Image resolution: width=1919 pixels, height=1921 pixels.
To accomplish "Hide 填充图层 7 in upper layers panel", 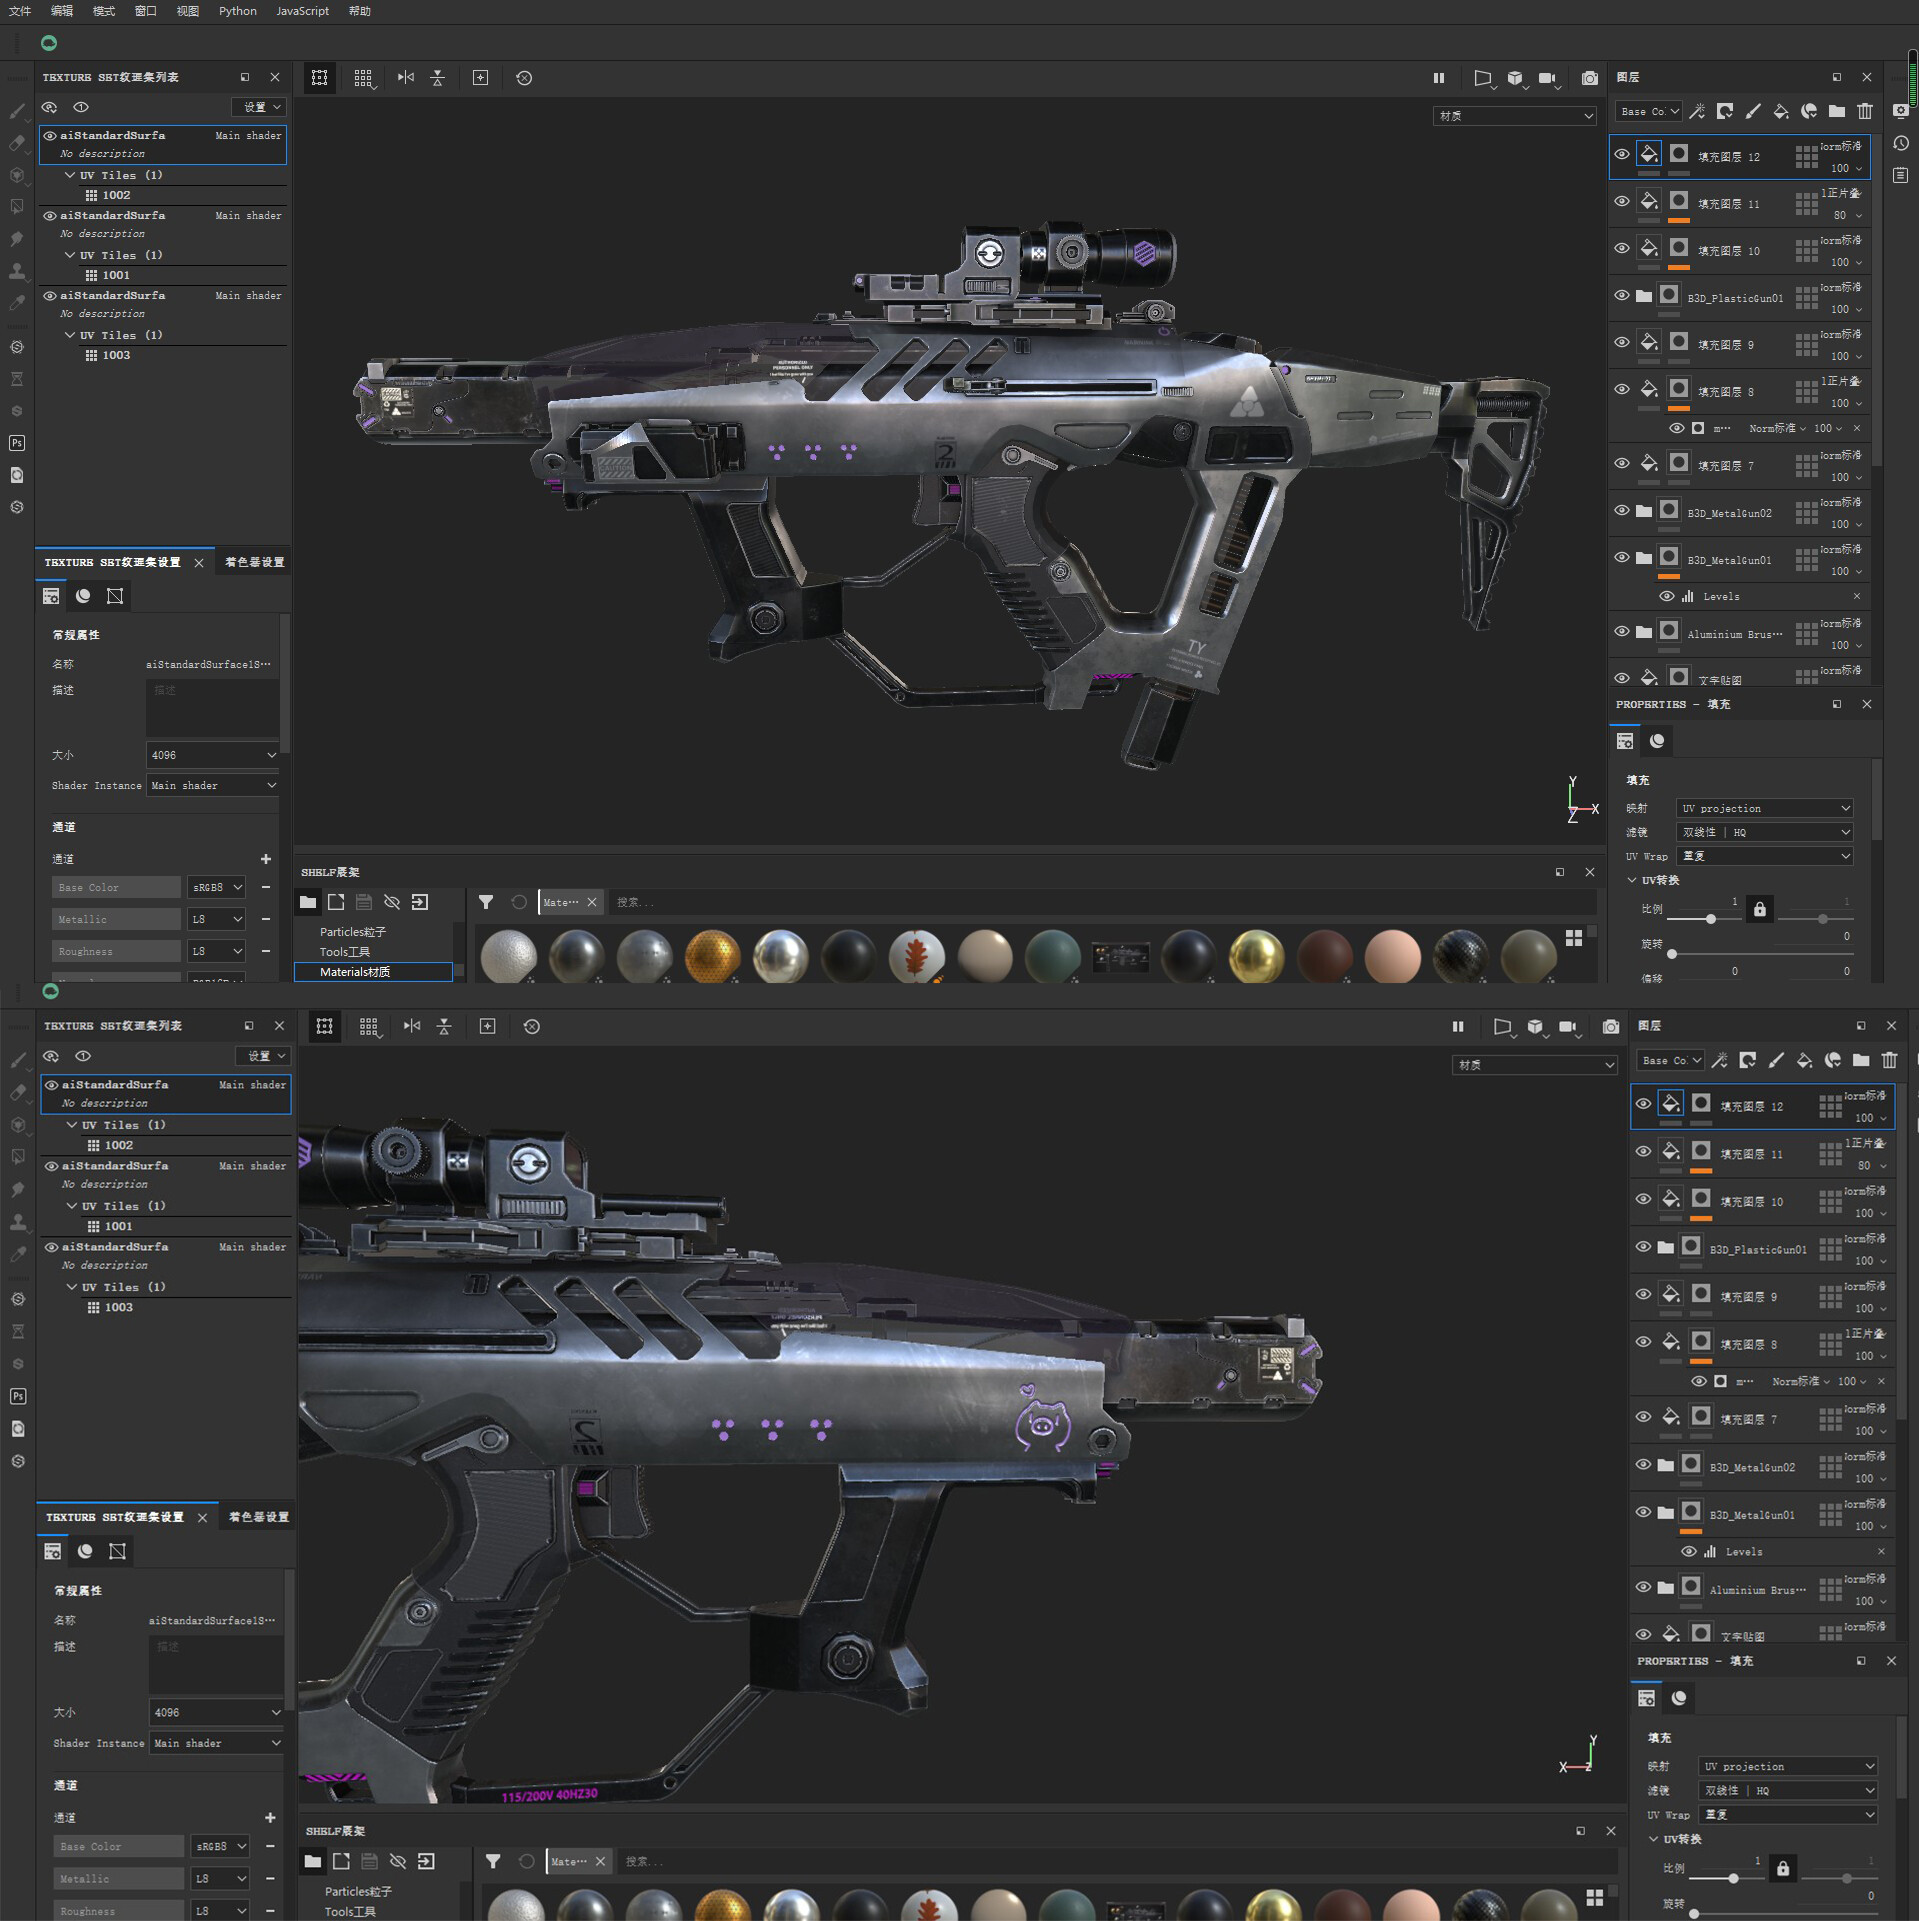I will 1621,463.
